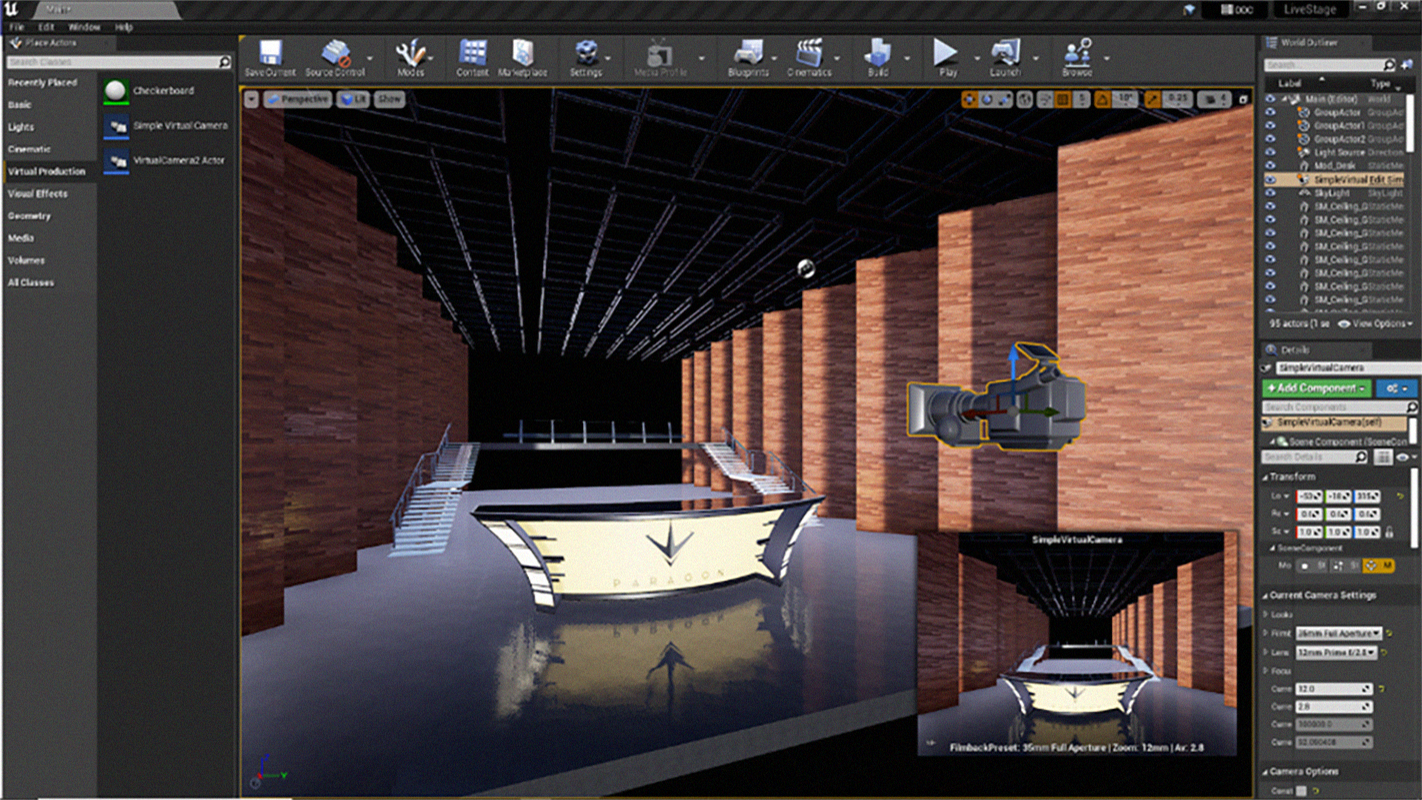Click the Browse toolbar icon

pyautogui.click(x=1077, y=53)
